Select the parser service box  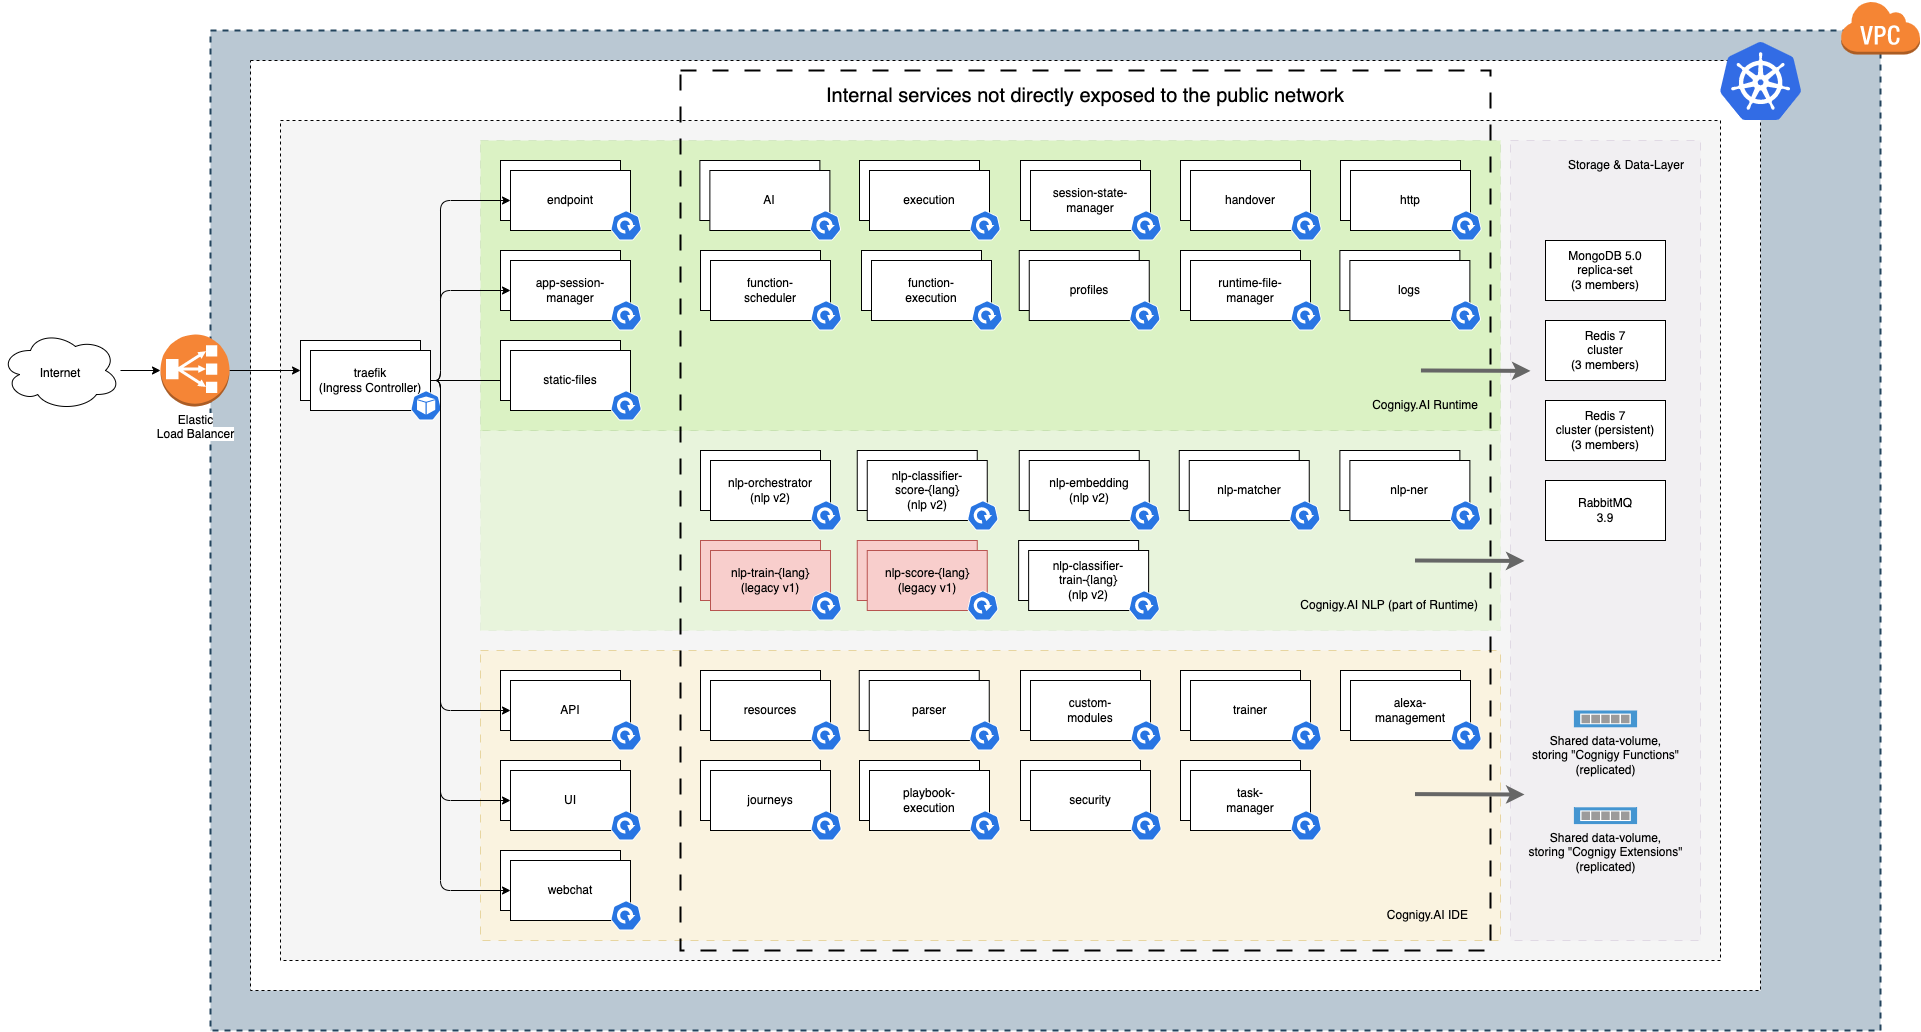point(929,710)
